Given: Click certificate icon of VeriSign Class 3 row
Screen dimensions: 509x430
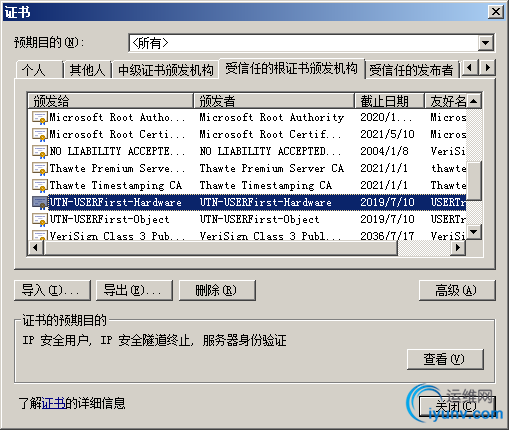Looking at the screenshot, I should [39, 235].
